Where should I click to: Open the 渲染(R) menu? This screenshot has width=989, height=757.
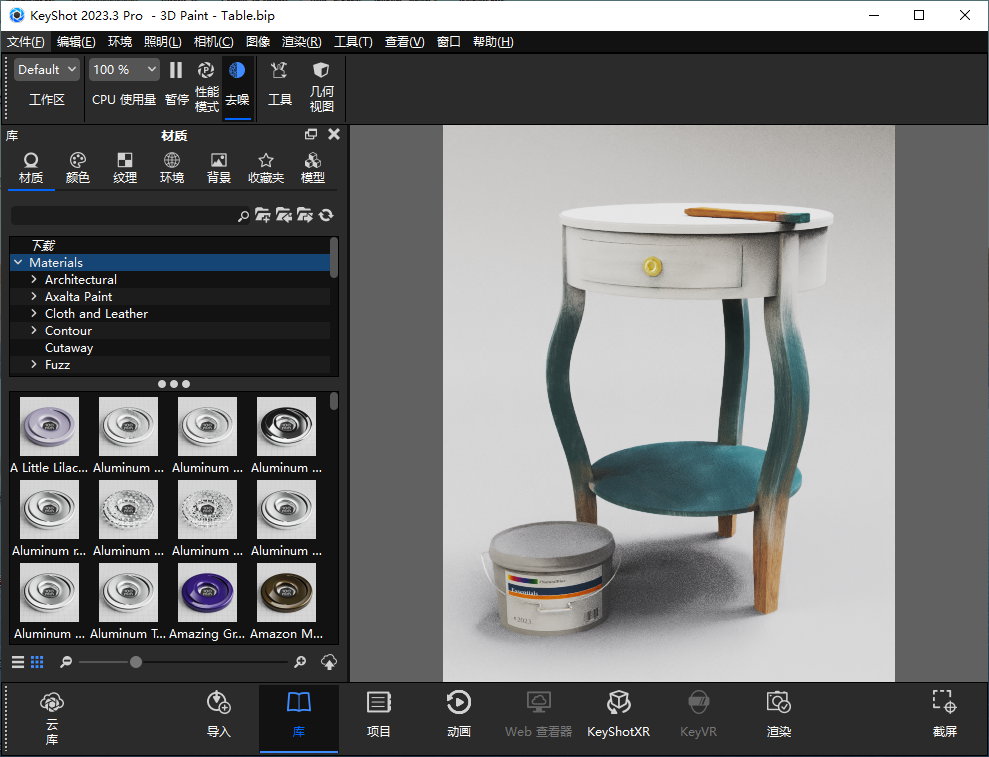pos(301,42)
